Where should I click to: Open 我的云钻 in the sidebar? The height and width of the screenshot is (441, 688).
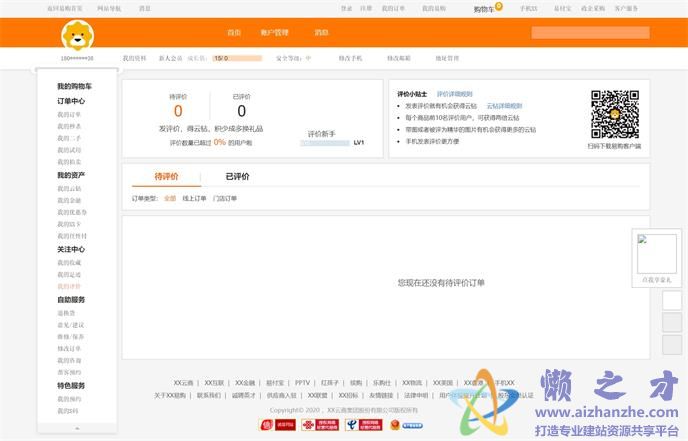click(69, 189)
